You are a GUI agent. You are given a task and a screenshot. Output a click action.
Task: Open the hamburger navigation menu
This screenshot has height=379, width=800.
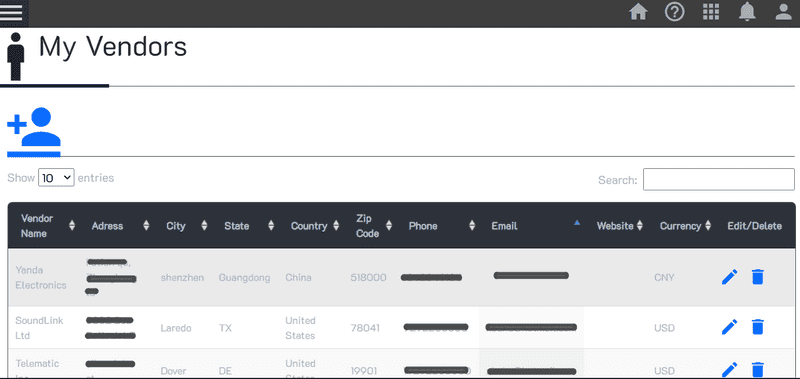[x=11, y=12]
